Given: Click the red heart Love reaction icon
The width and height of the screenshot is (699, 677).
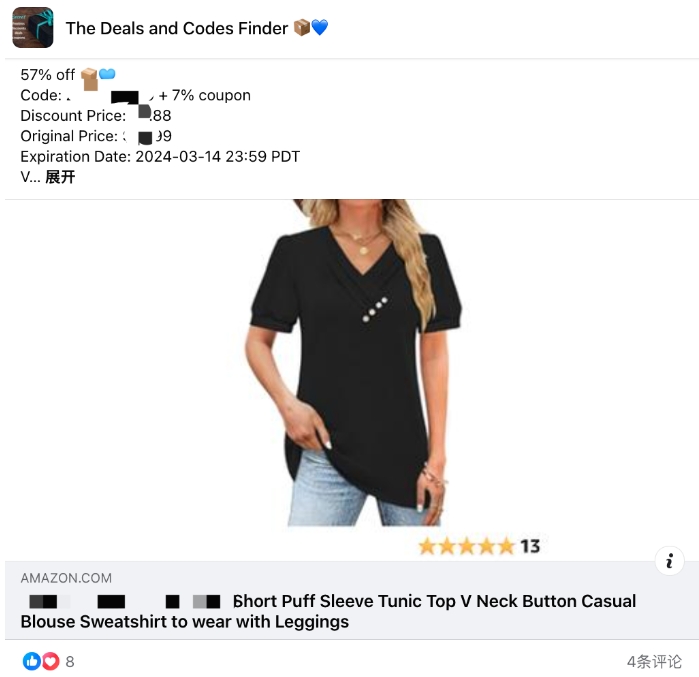Looking at the screenshot, I should pyautogui.click(x=50, y=661).
